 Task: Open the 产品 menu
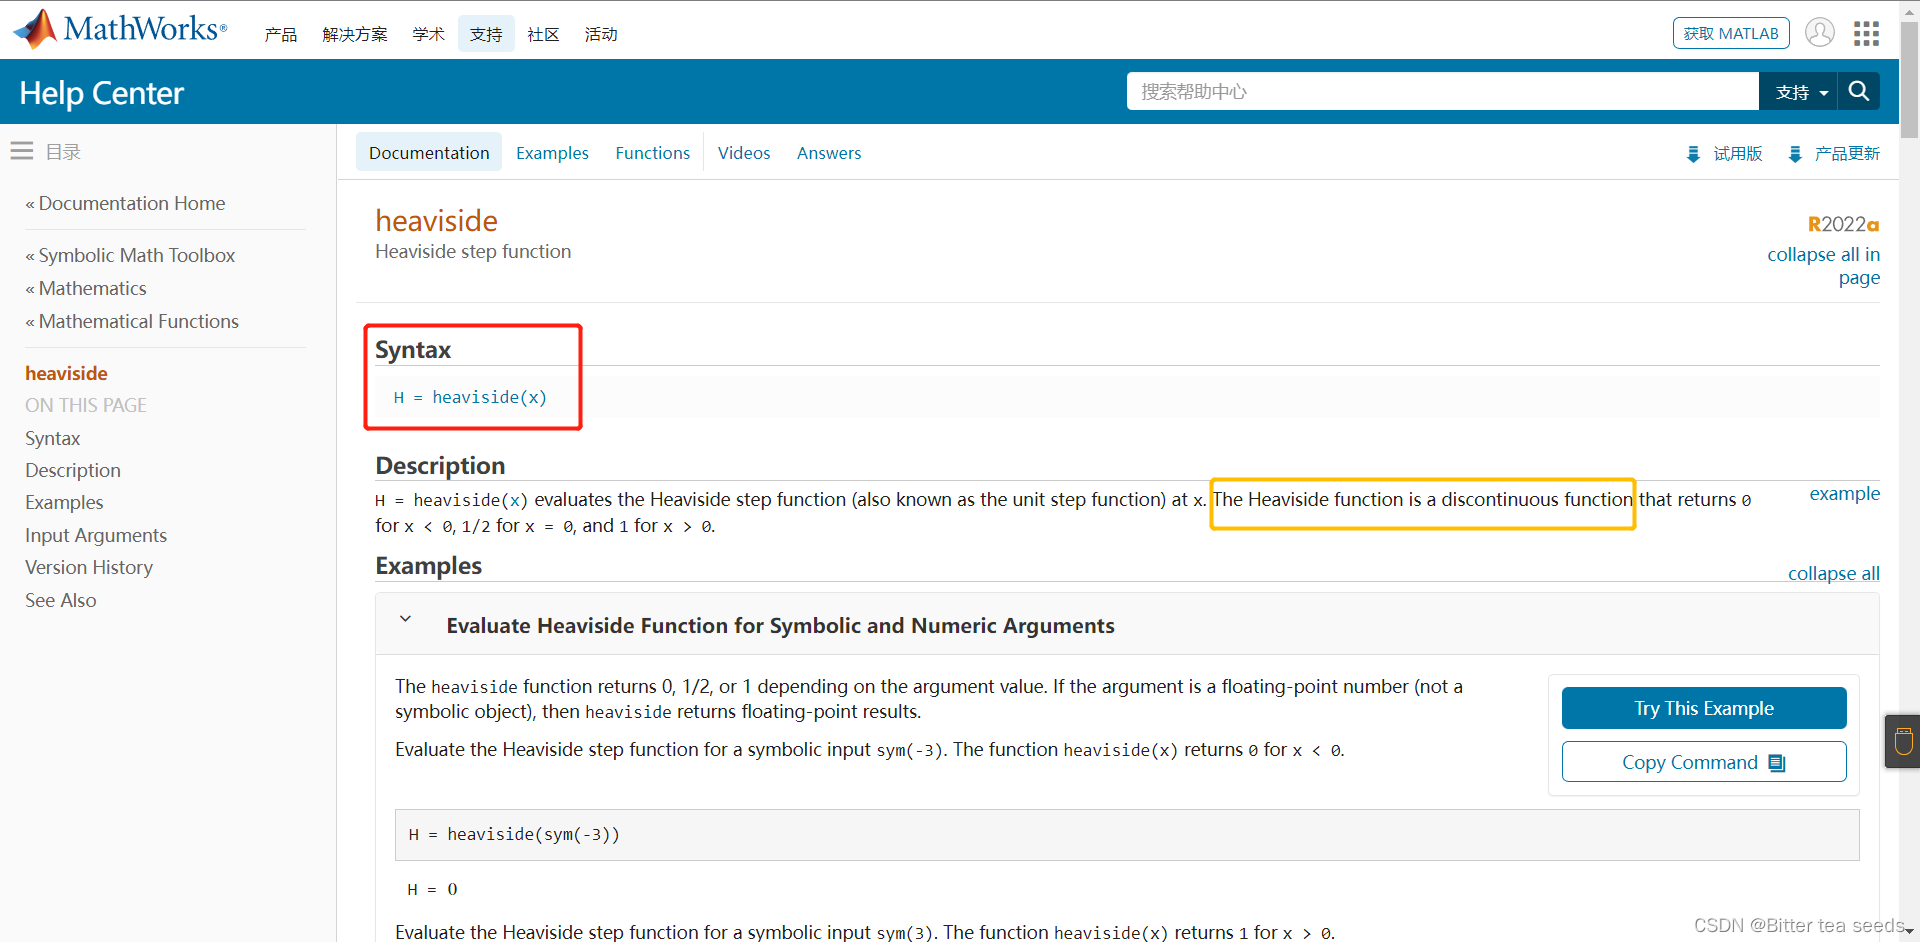[x=280, y=34]
